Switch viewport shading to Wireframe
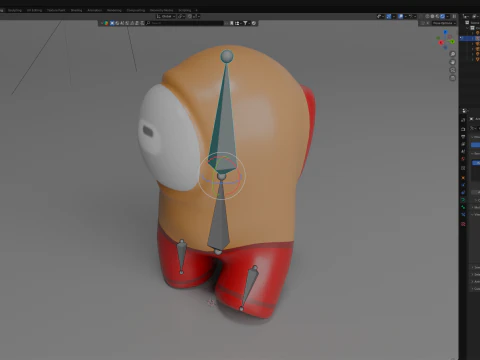This screenshot has width=480, height=360. 428,16
